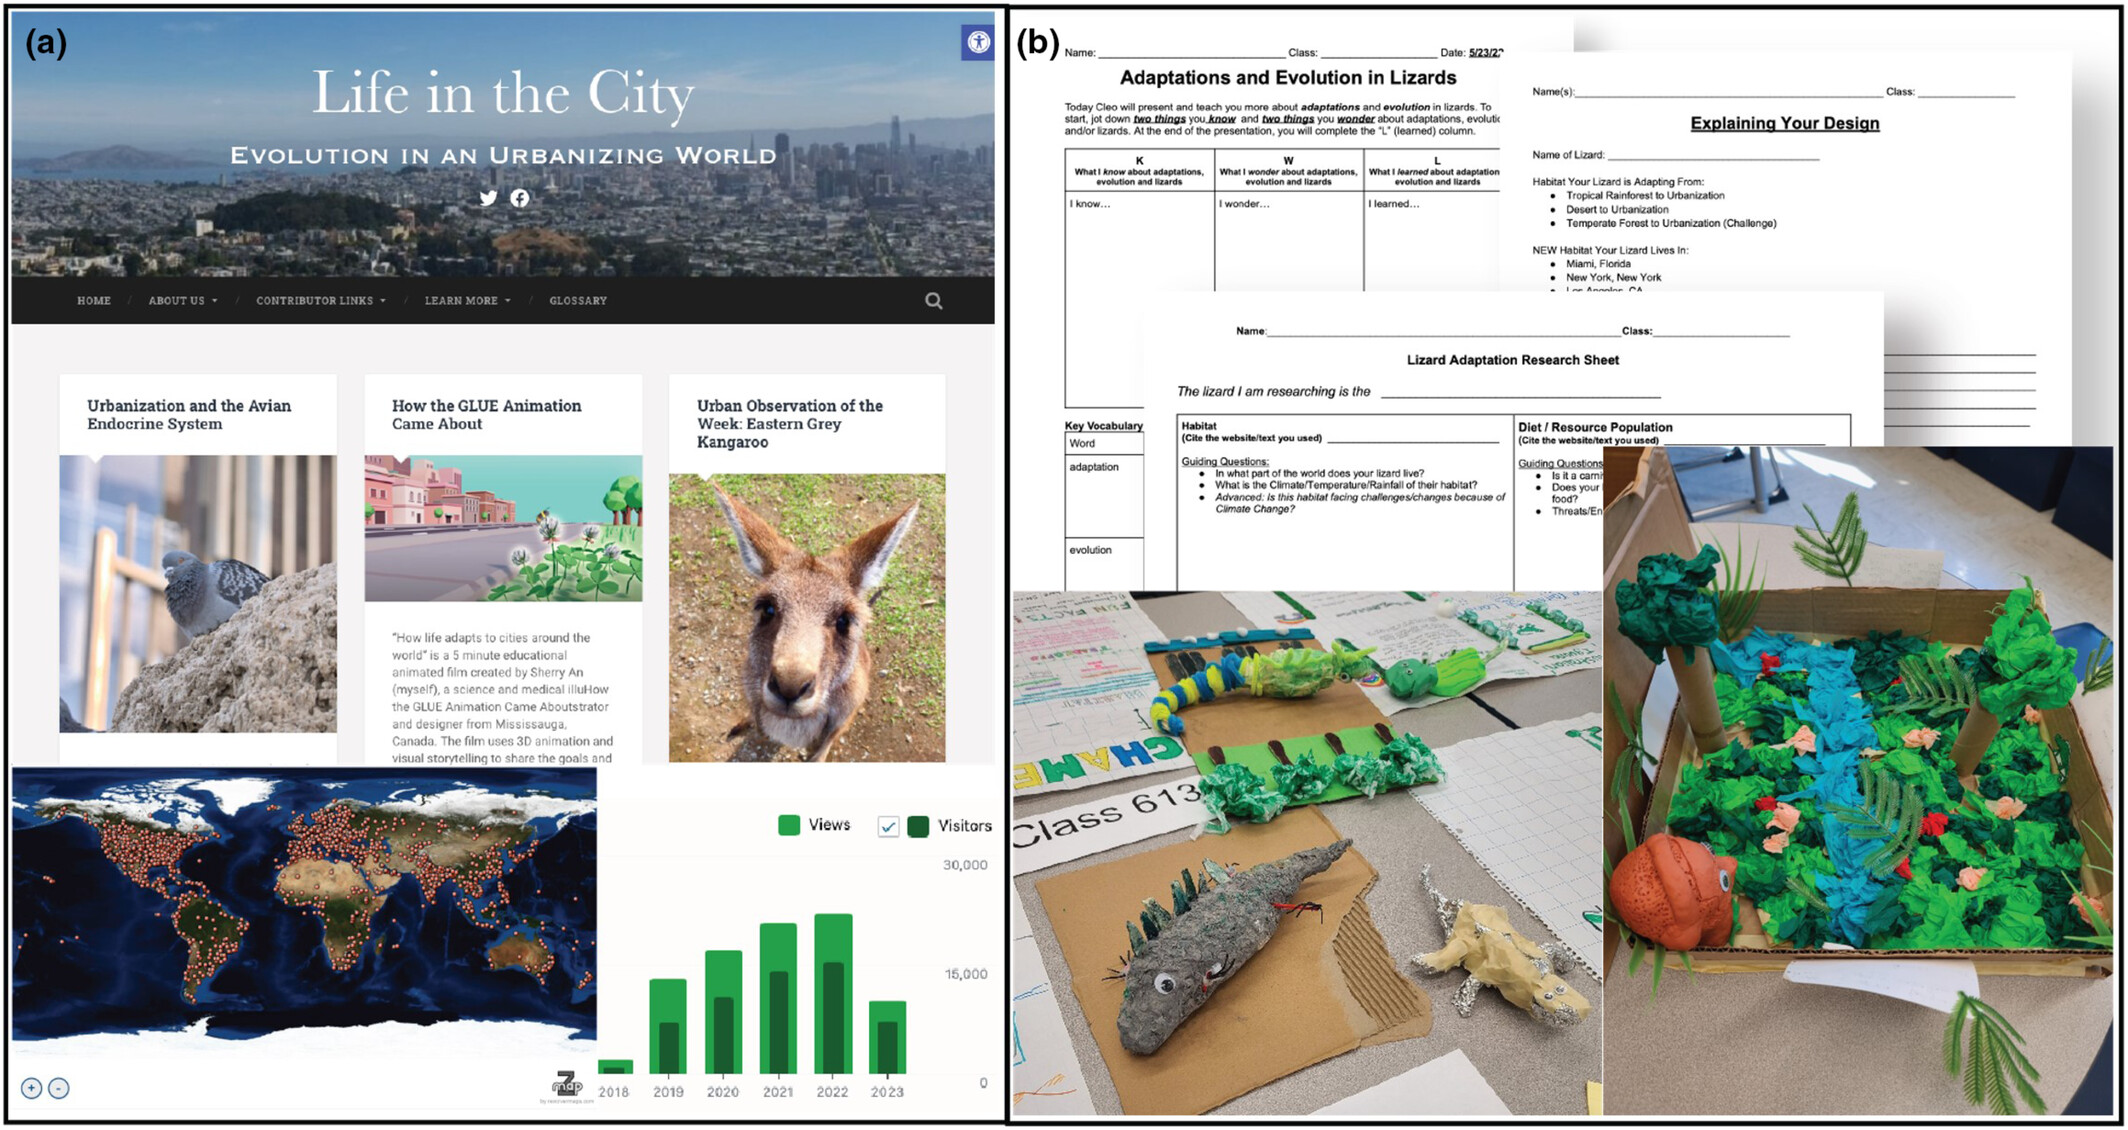Screen dimensions: 2128x1130
Task: Expand the Learn More dropdown menu
Action: tap(467, 300)
